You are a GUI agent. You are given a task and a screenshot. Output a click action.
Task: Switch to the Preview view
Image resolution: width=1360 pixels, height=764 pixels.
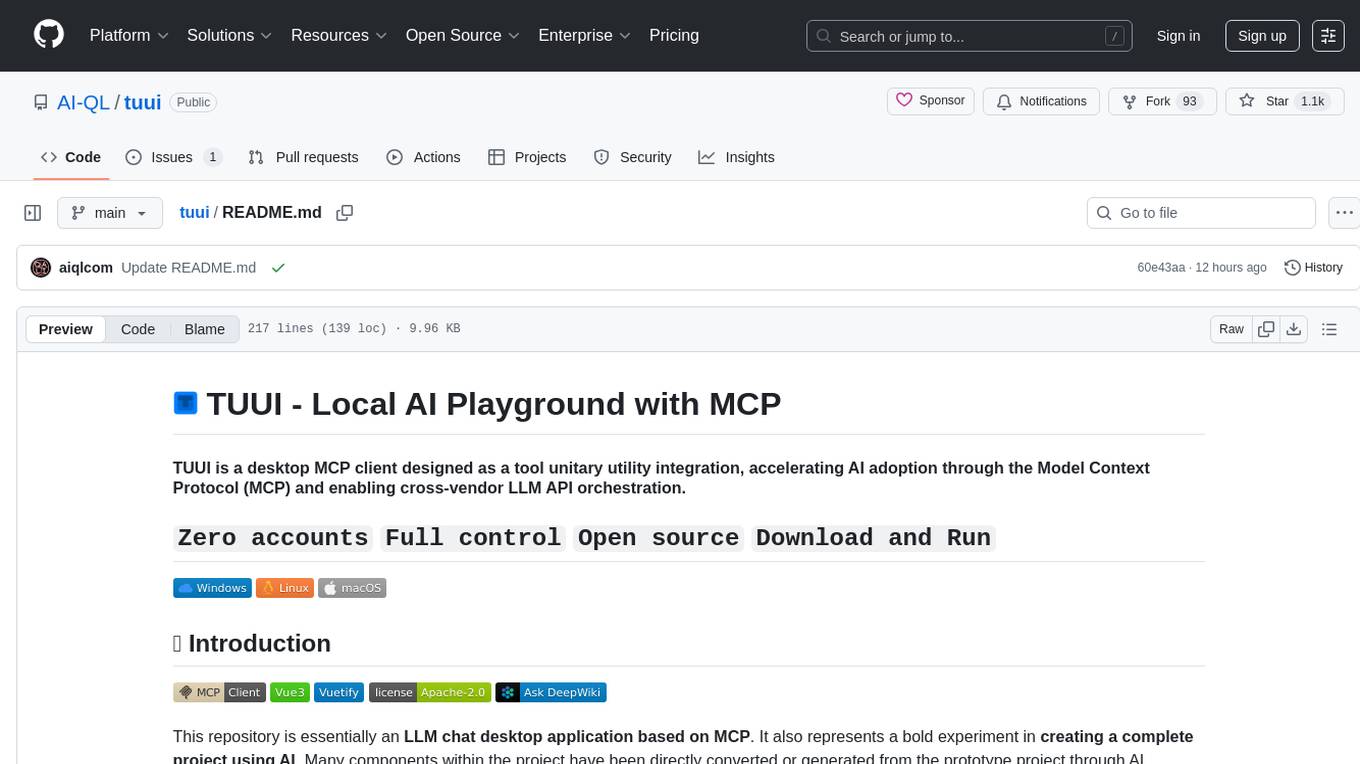(66, 329)
